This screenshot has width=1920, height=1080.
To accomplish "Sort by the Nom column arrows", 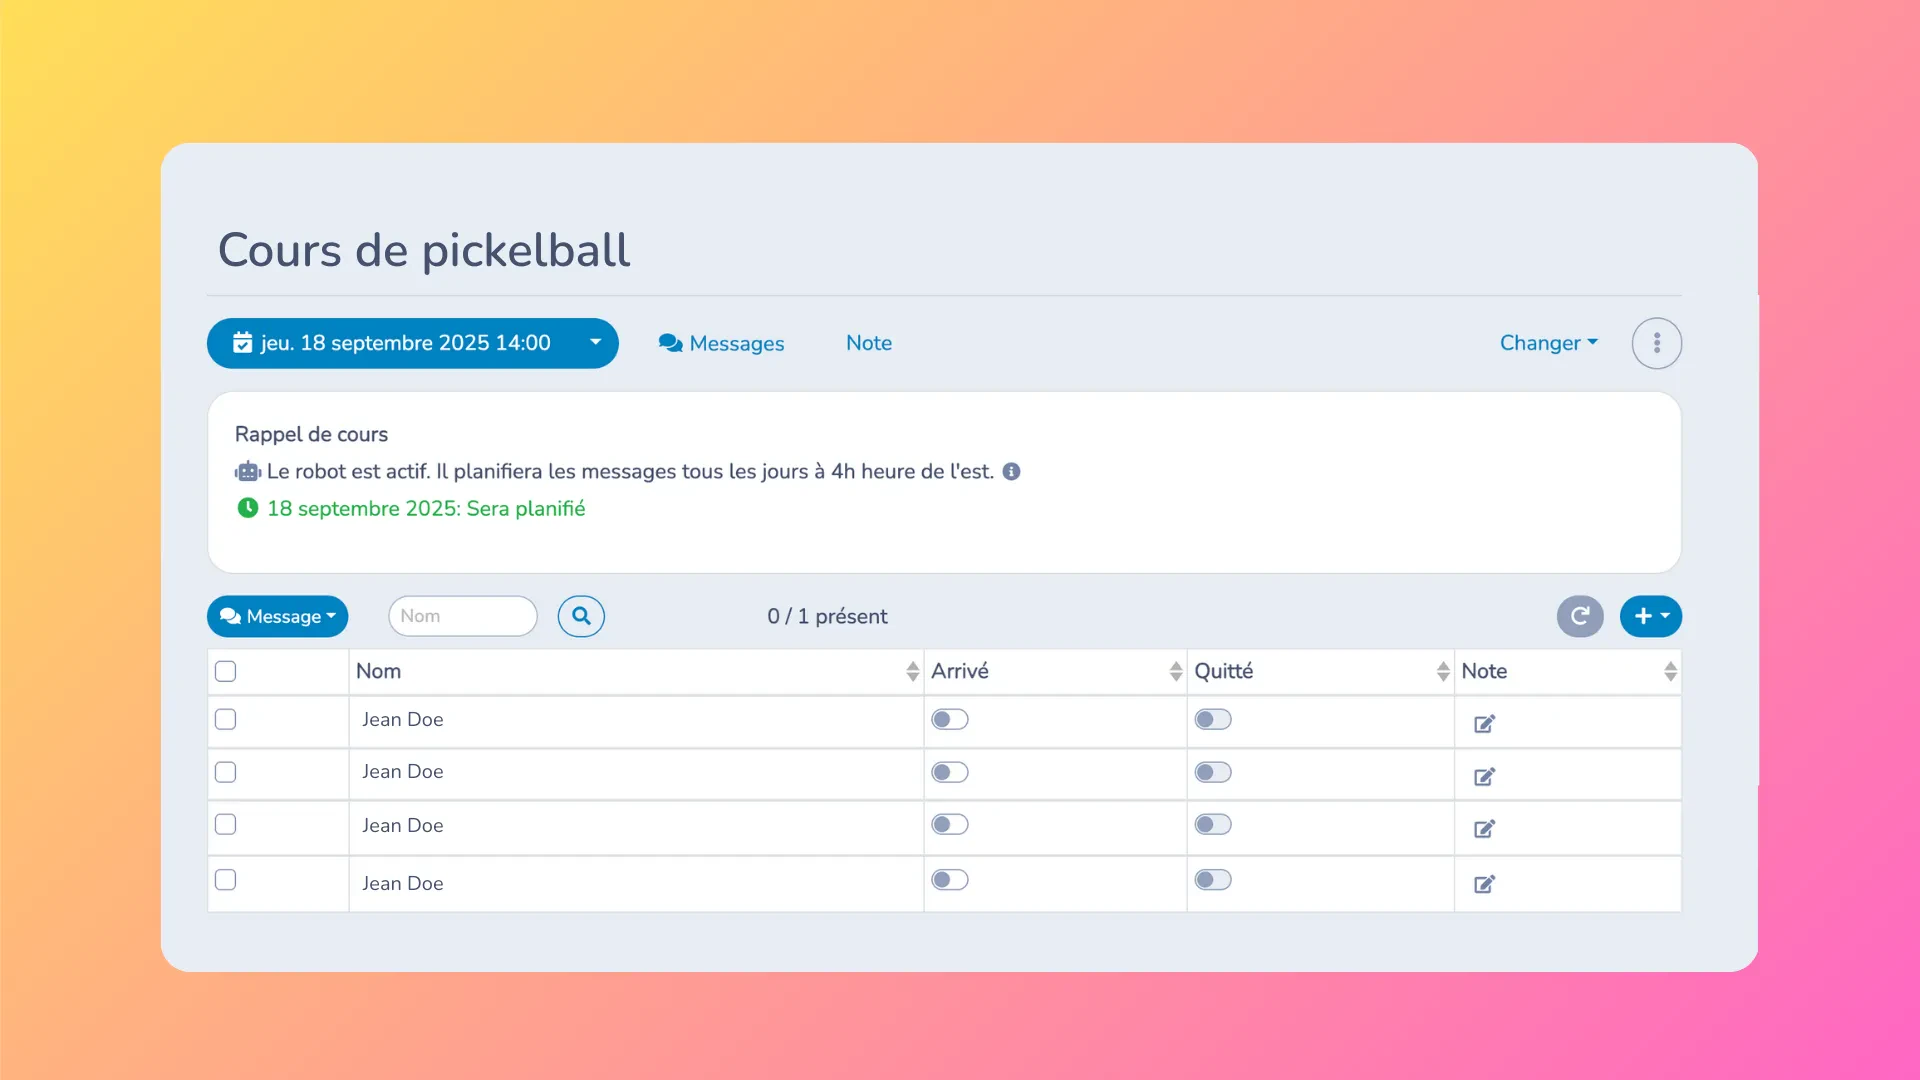I will pos(912,671).
